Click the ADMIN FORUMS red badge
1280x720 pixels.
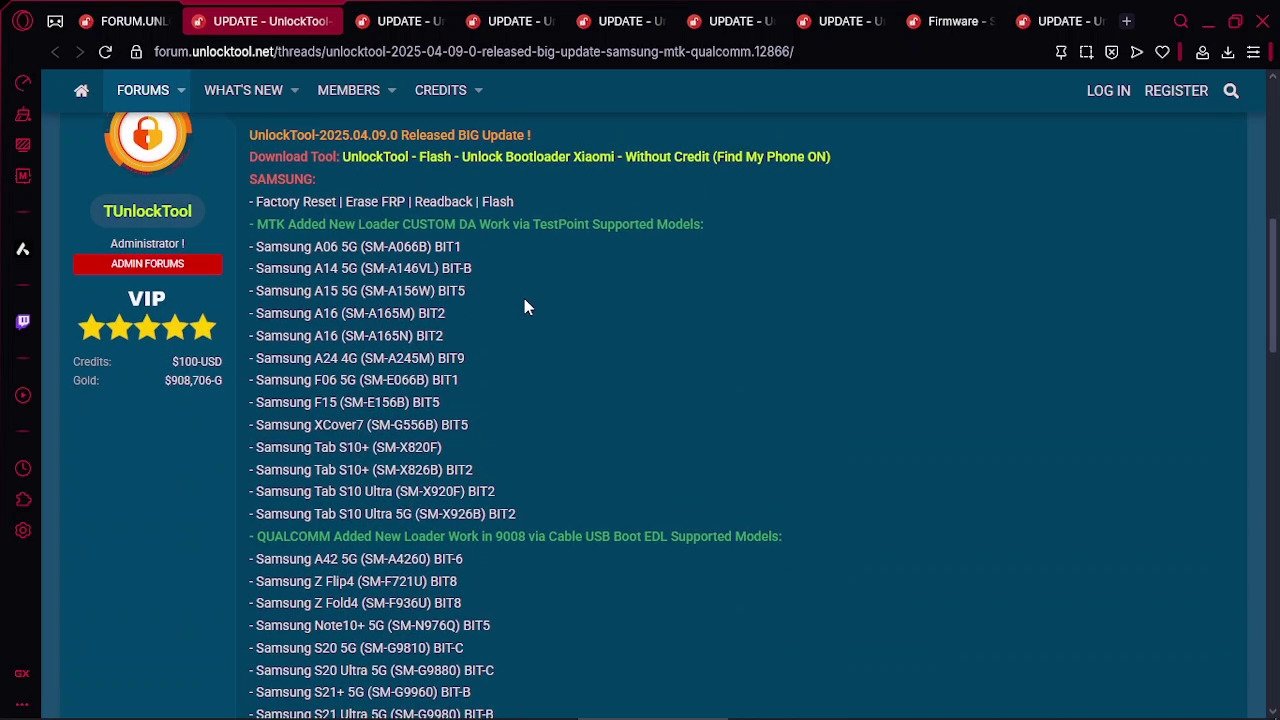point(147,264)
